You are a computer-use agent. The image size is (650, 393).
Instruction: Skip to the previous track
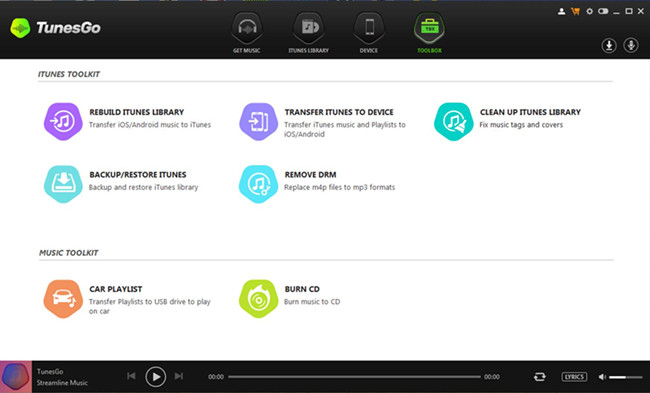[131, 376]
